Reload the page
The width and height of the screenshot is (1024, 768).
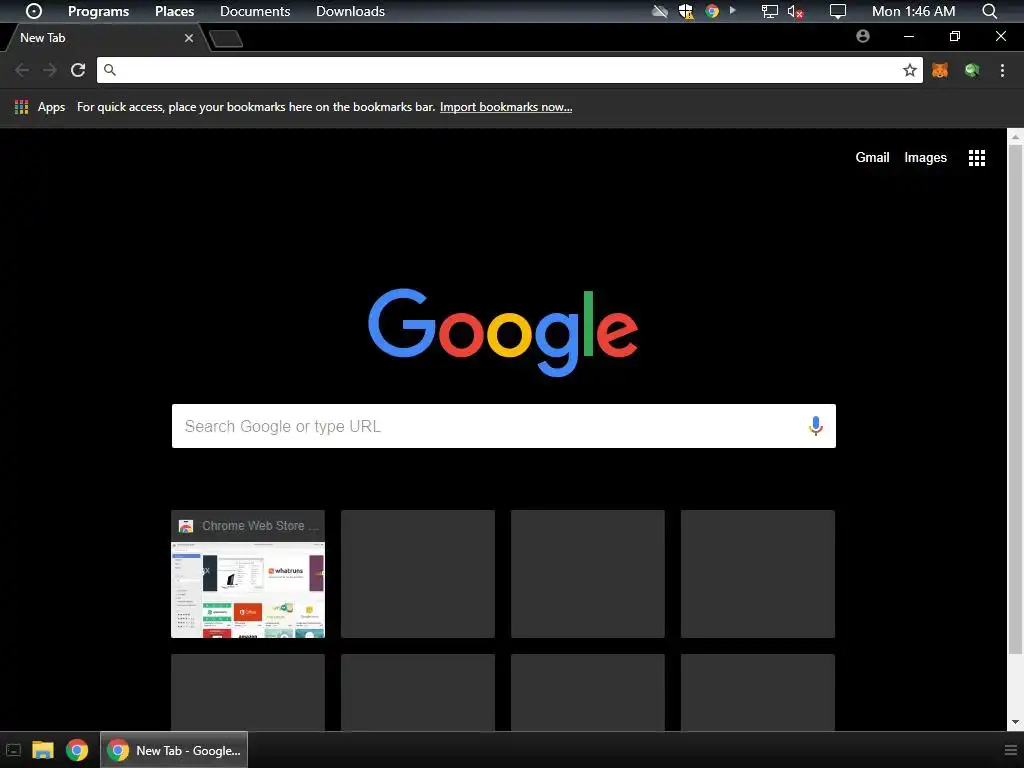78,70
